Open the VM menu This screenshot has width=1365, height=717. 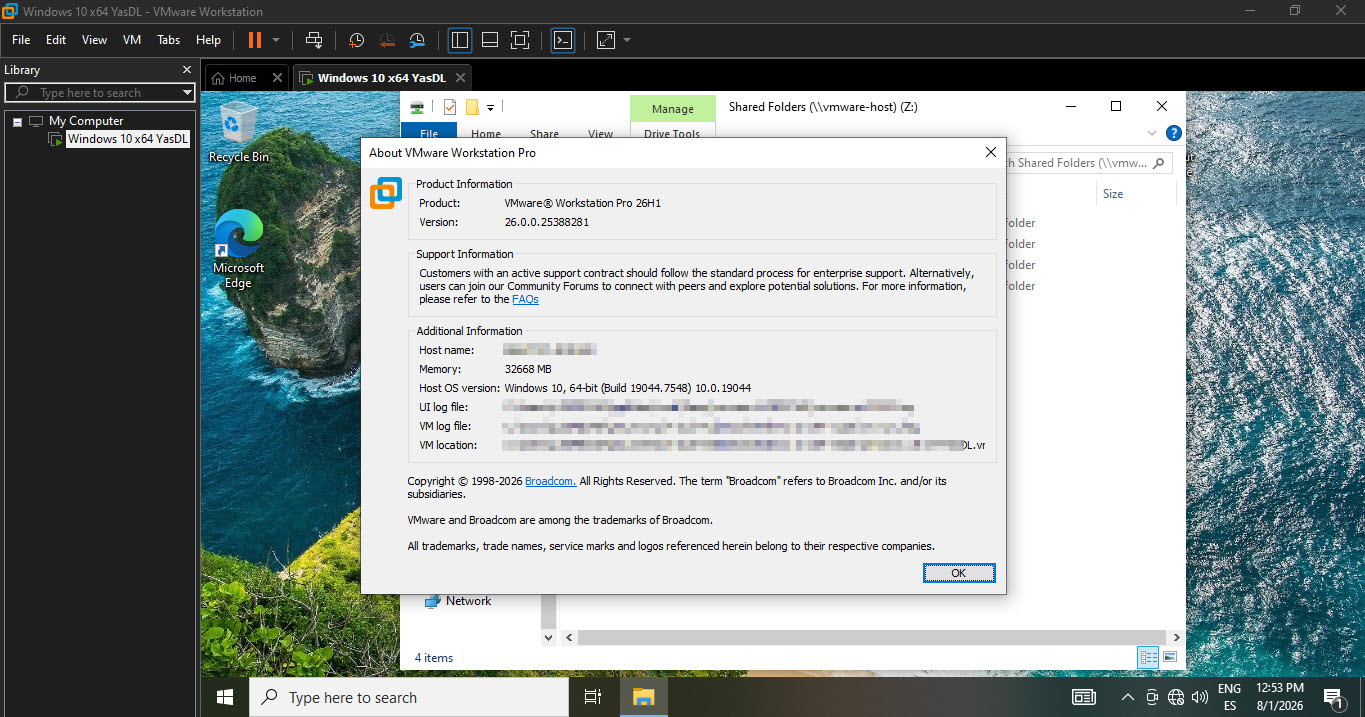pos(132,40)
